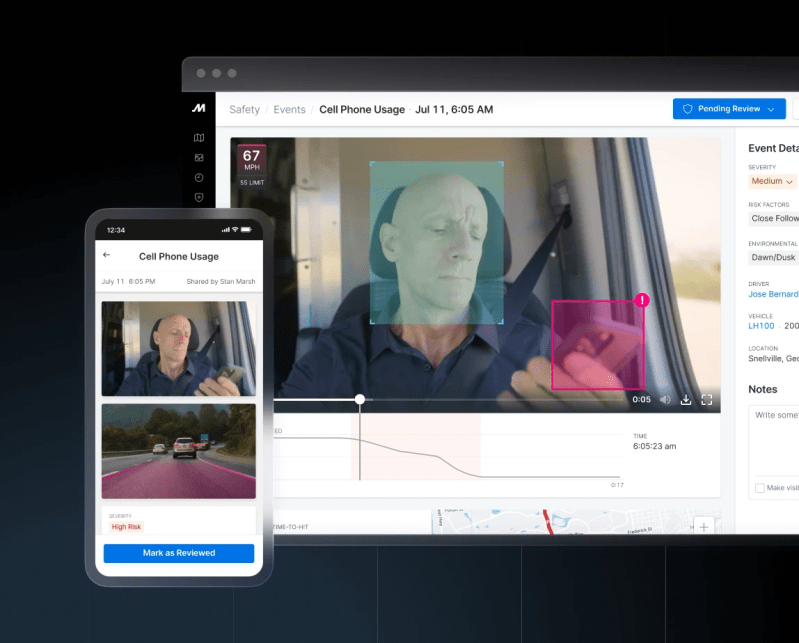799x643 pixels.
Task: Open the map icon in sidebar
Action: point(199,138)
